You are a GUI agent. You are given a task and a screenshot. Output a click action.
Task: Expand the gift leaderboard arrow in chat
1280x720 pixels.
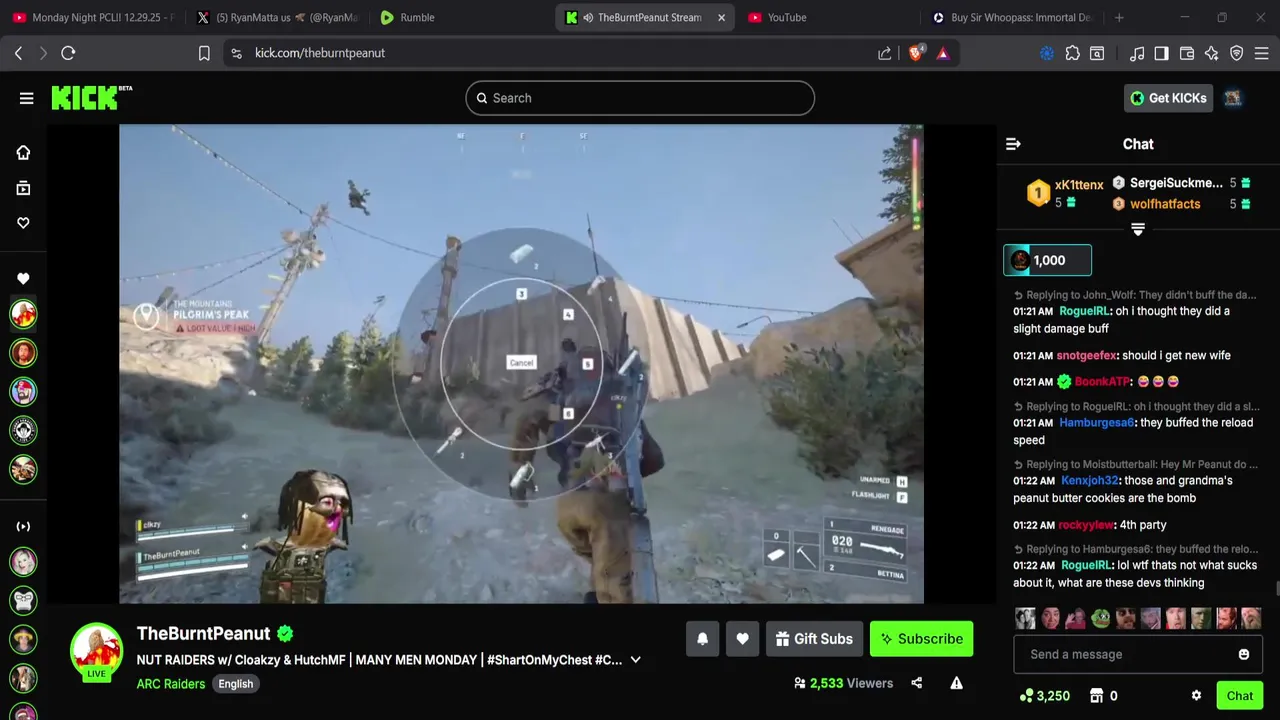[1138, 229]
